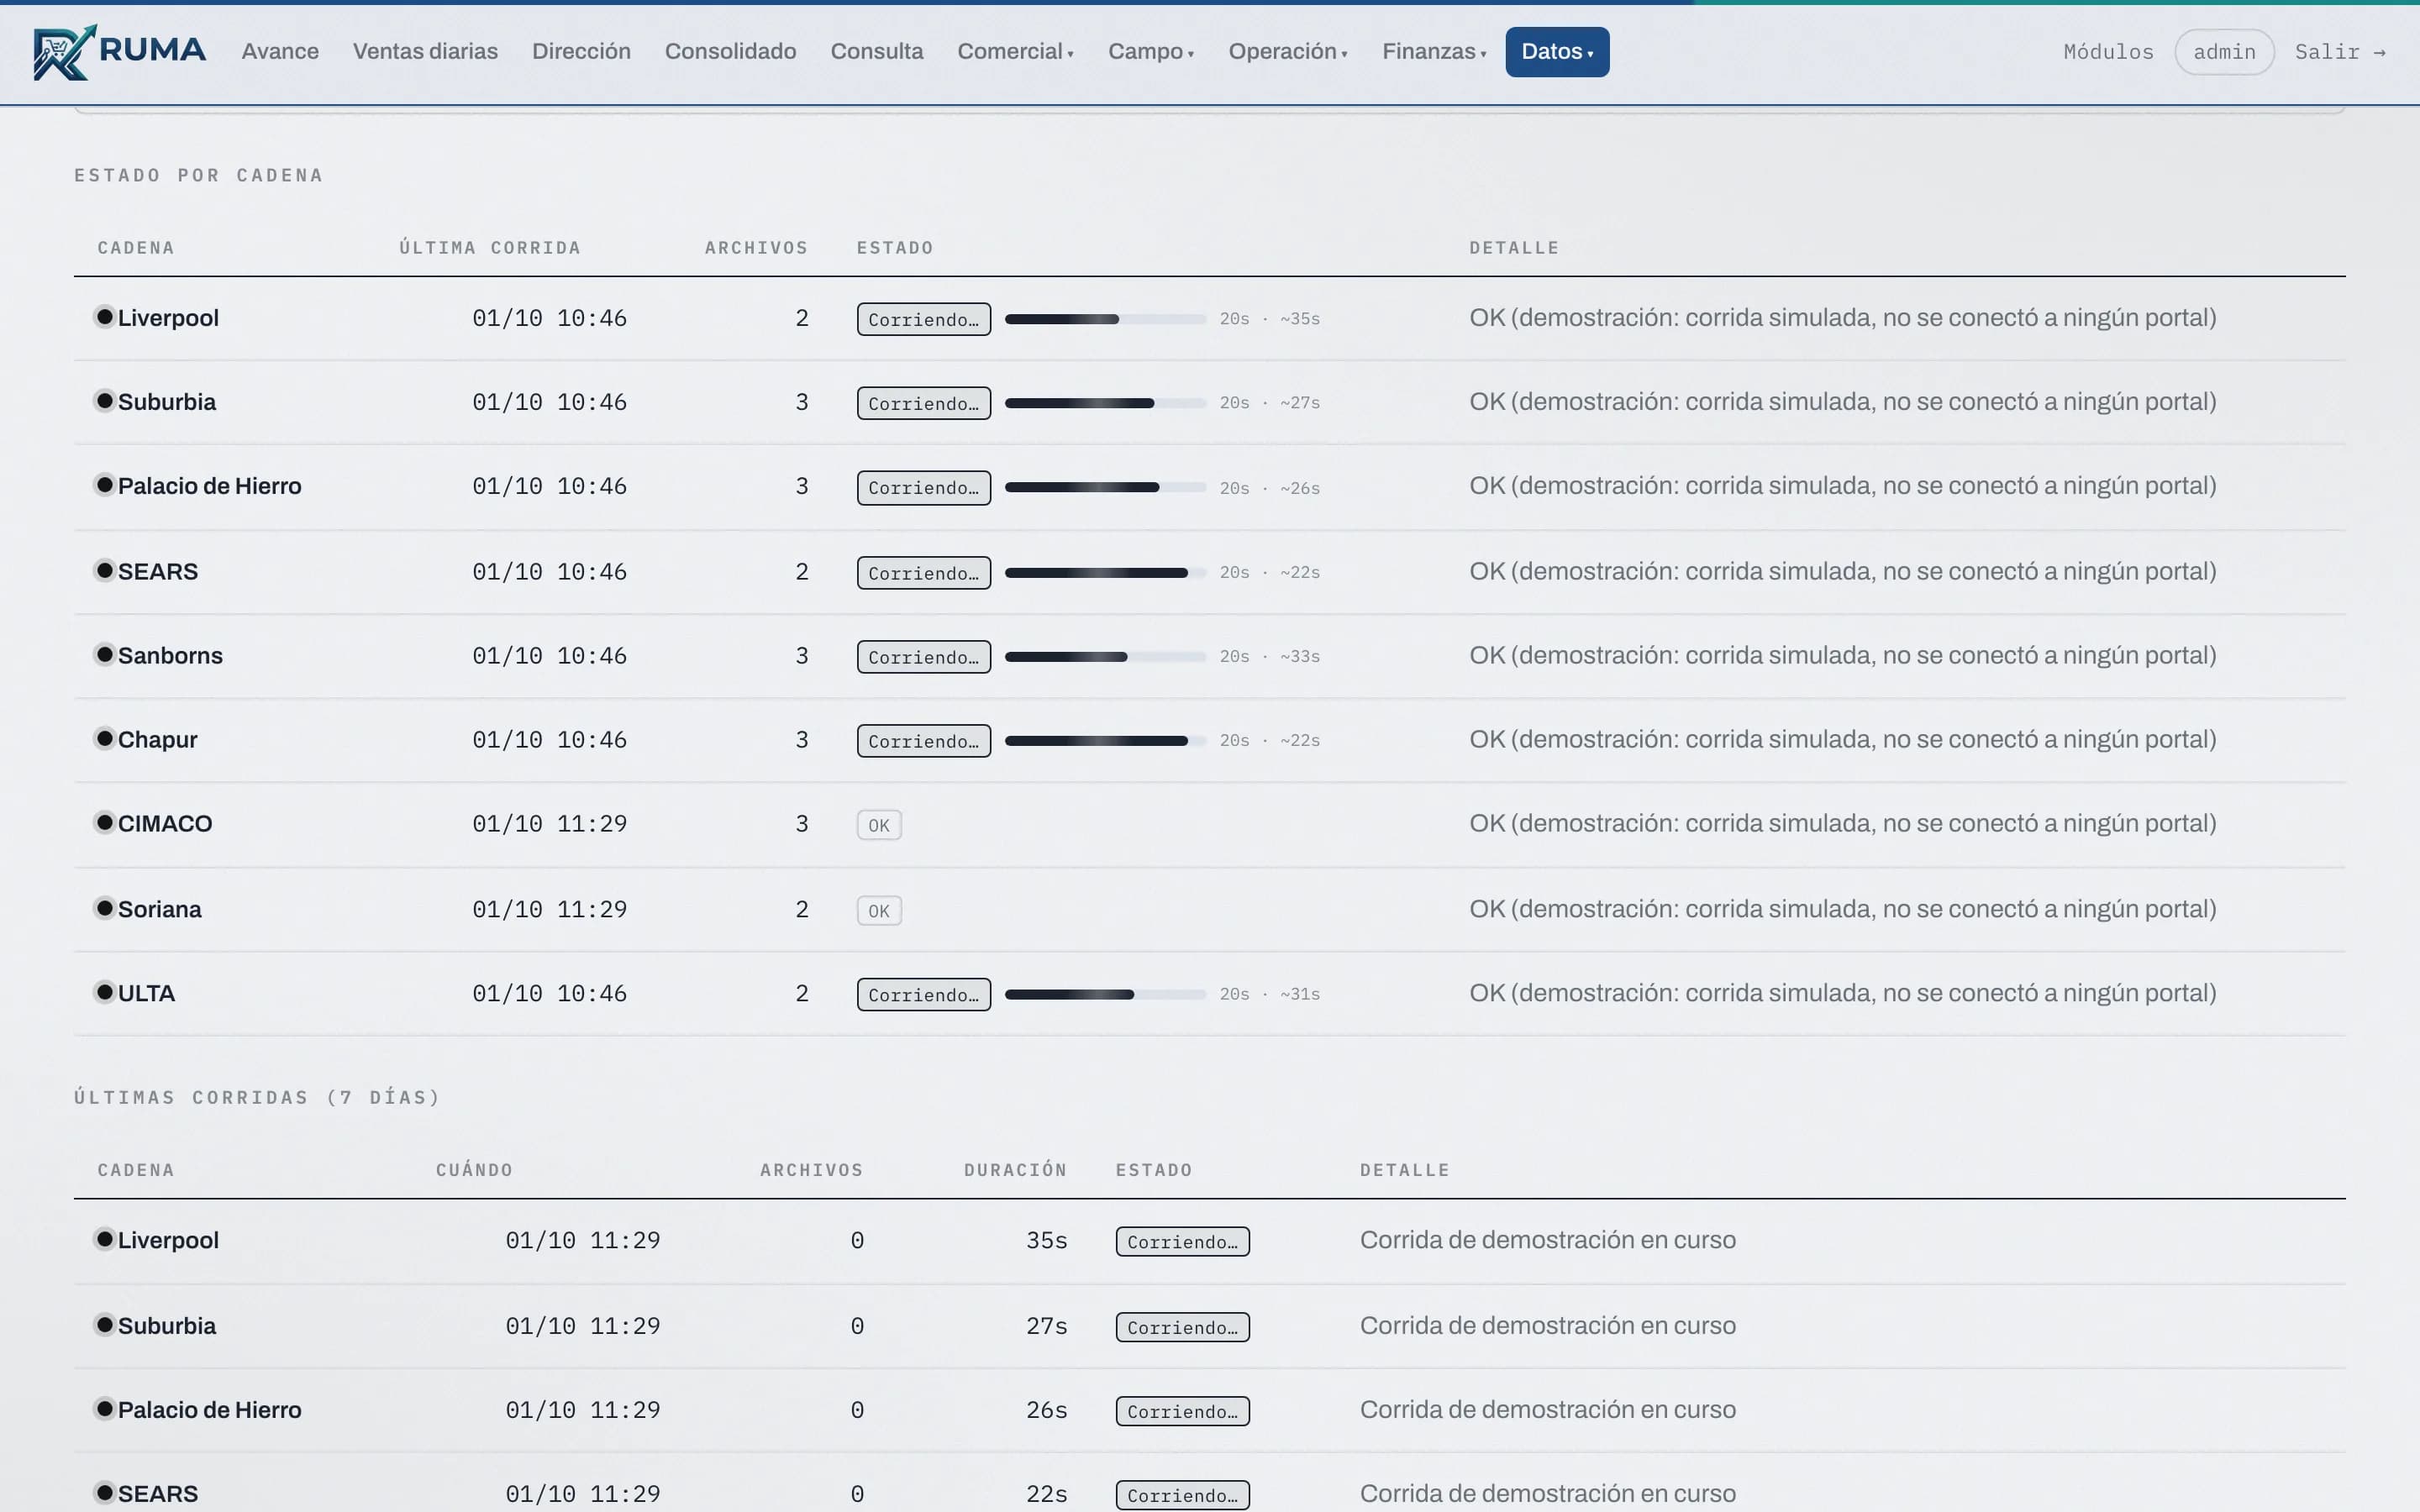This screenshot has height=1512, width=2420.
Task: Click the ~27s estimate in the Suburbia row
Action: (1300, 403)
